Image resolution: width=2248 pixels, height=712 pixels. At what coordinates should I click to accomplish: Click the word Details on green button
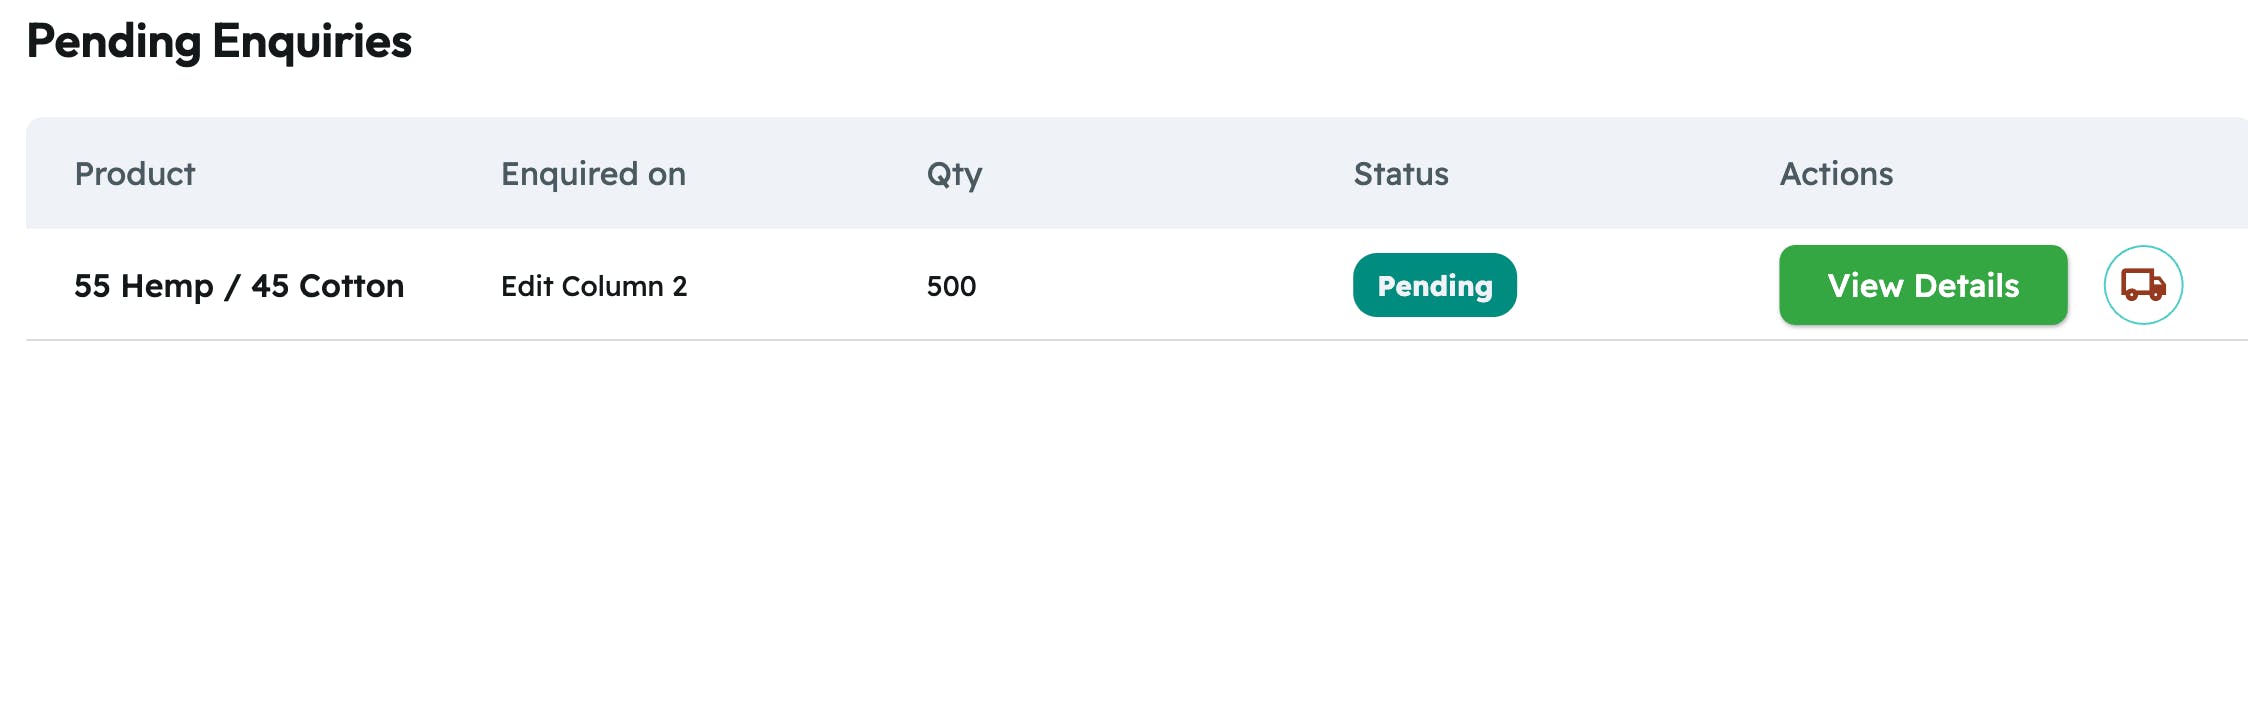[x=1967, y=285]
